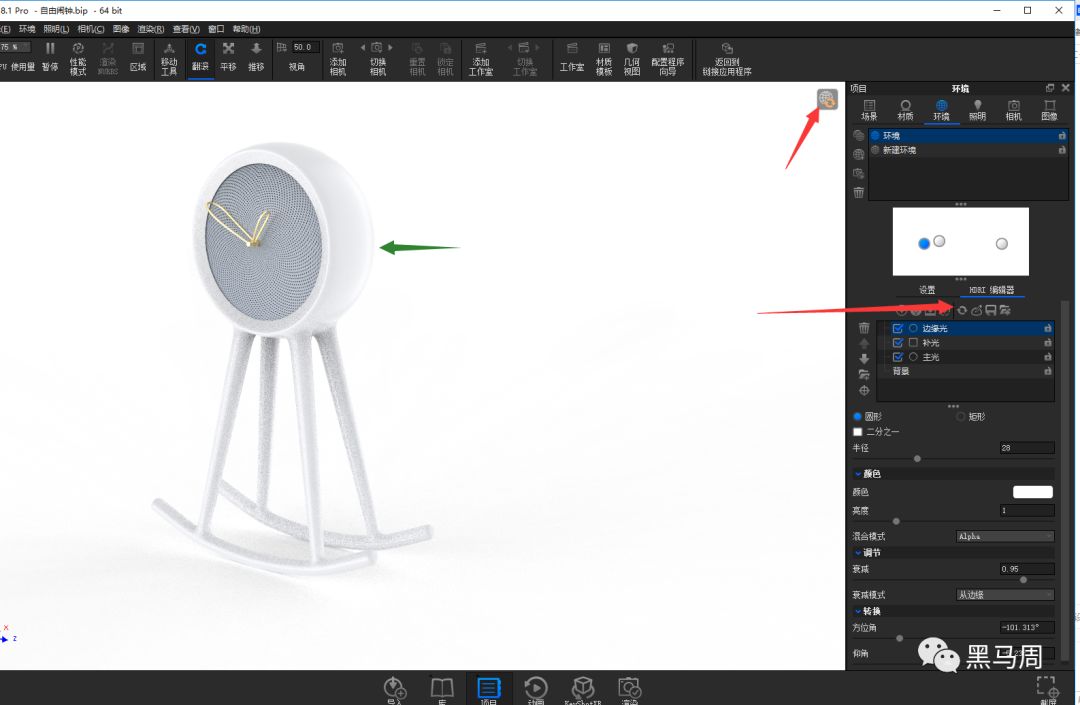
Task: Open the 库 library in the bottom bar
Action: (442, 689)
